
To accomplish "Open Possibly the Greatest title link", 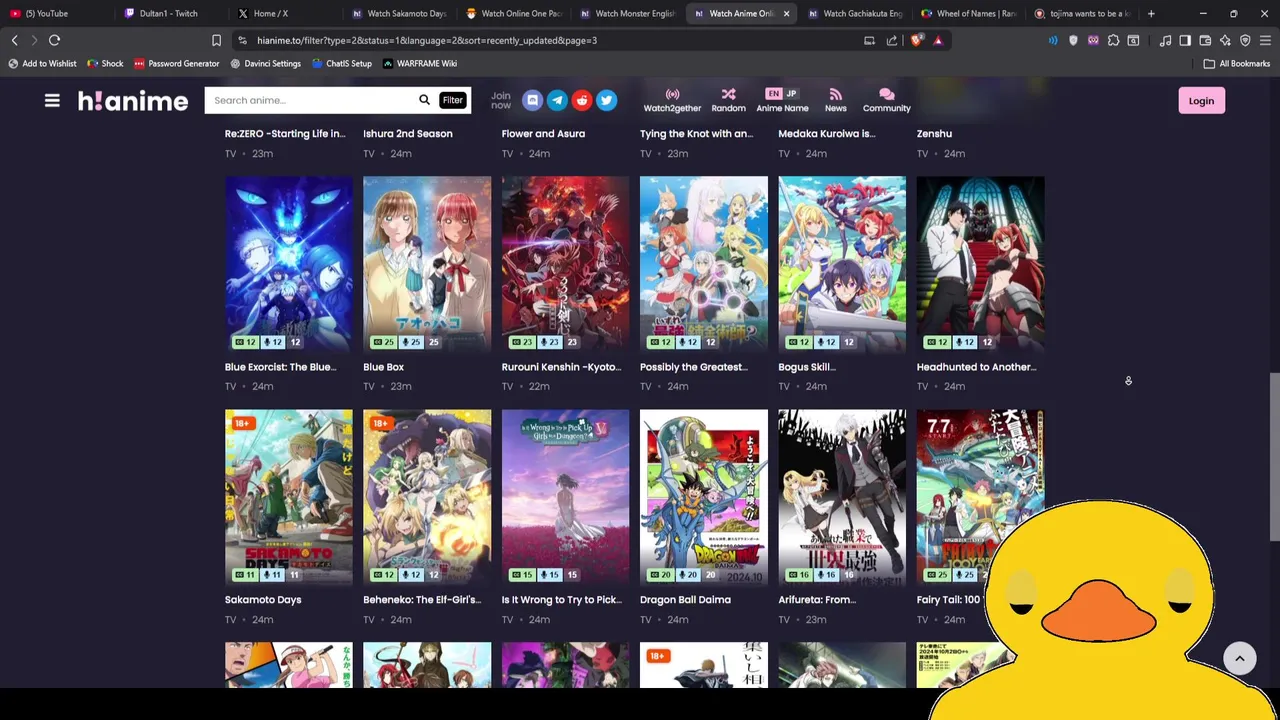I will tap(694, 367).
